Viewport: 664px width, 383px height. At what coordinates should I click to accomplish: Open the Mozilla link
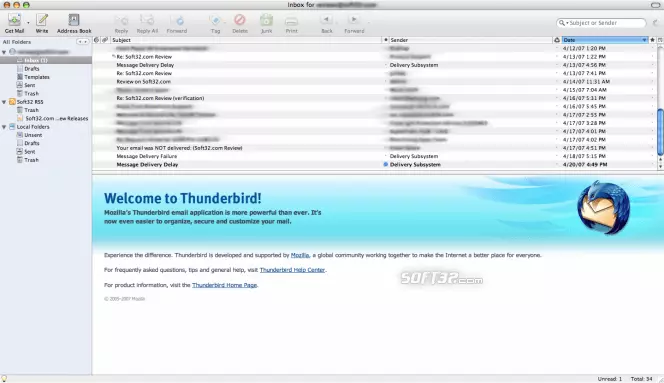click(x=300, y=255)
